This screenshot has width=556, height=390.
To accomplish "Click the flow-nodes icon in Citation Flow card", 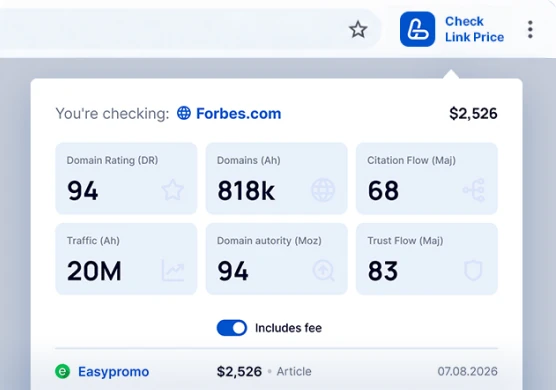I will click(474, 190).
